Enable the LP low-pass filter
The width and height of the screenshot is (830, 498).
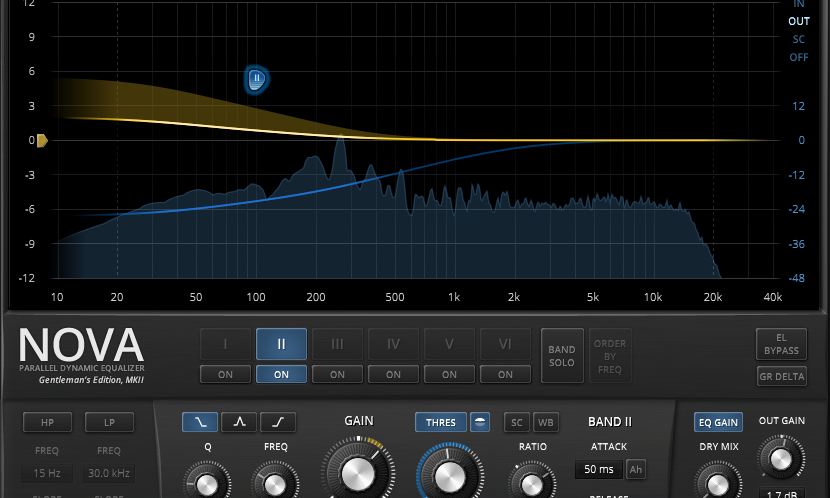(x=109, y=422)
